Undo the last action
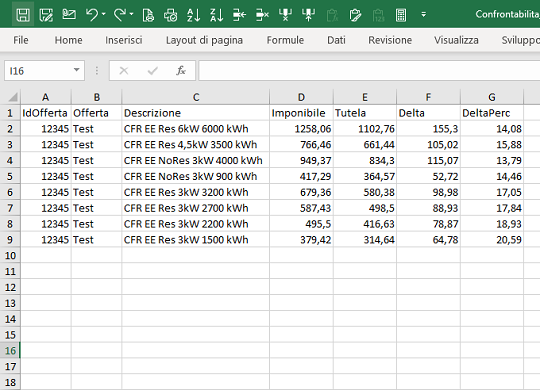Screen dimensions: 540x390 (x=92, y=15)
